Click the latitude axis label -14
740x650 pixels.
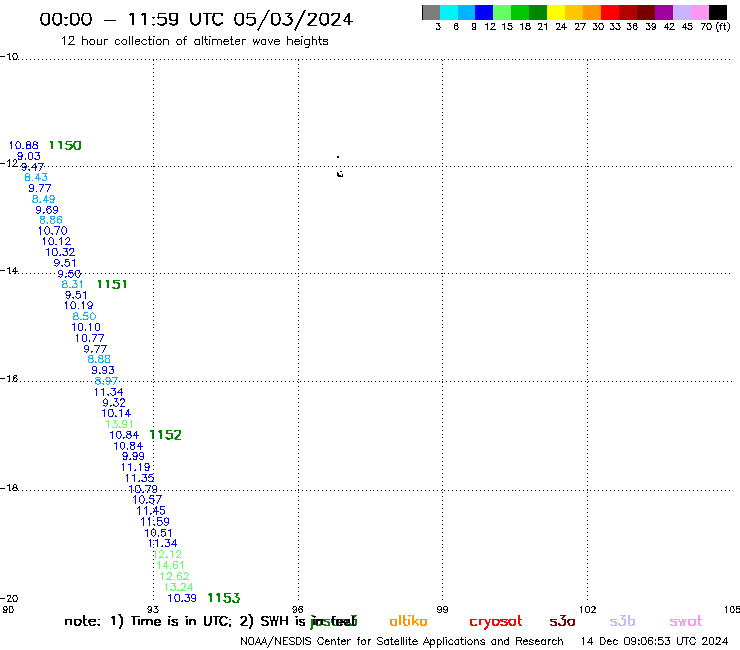9,270
